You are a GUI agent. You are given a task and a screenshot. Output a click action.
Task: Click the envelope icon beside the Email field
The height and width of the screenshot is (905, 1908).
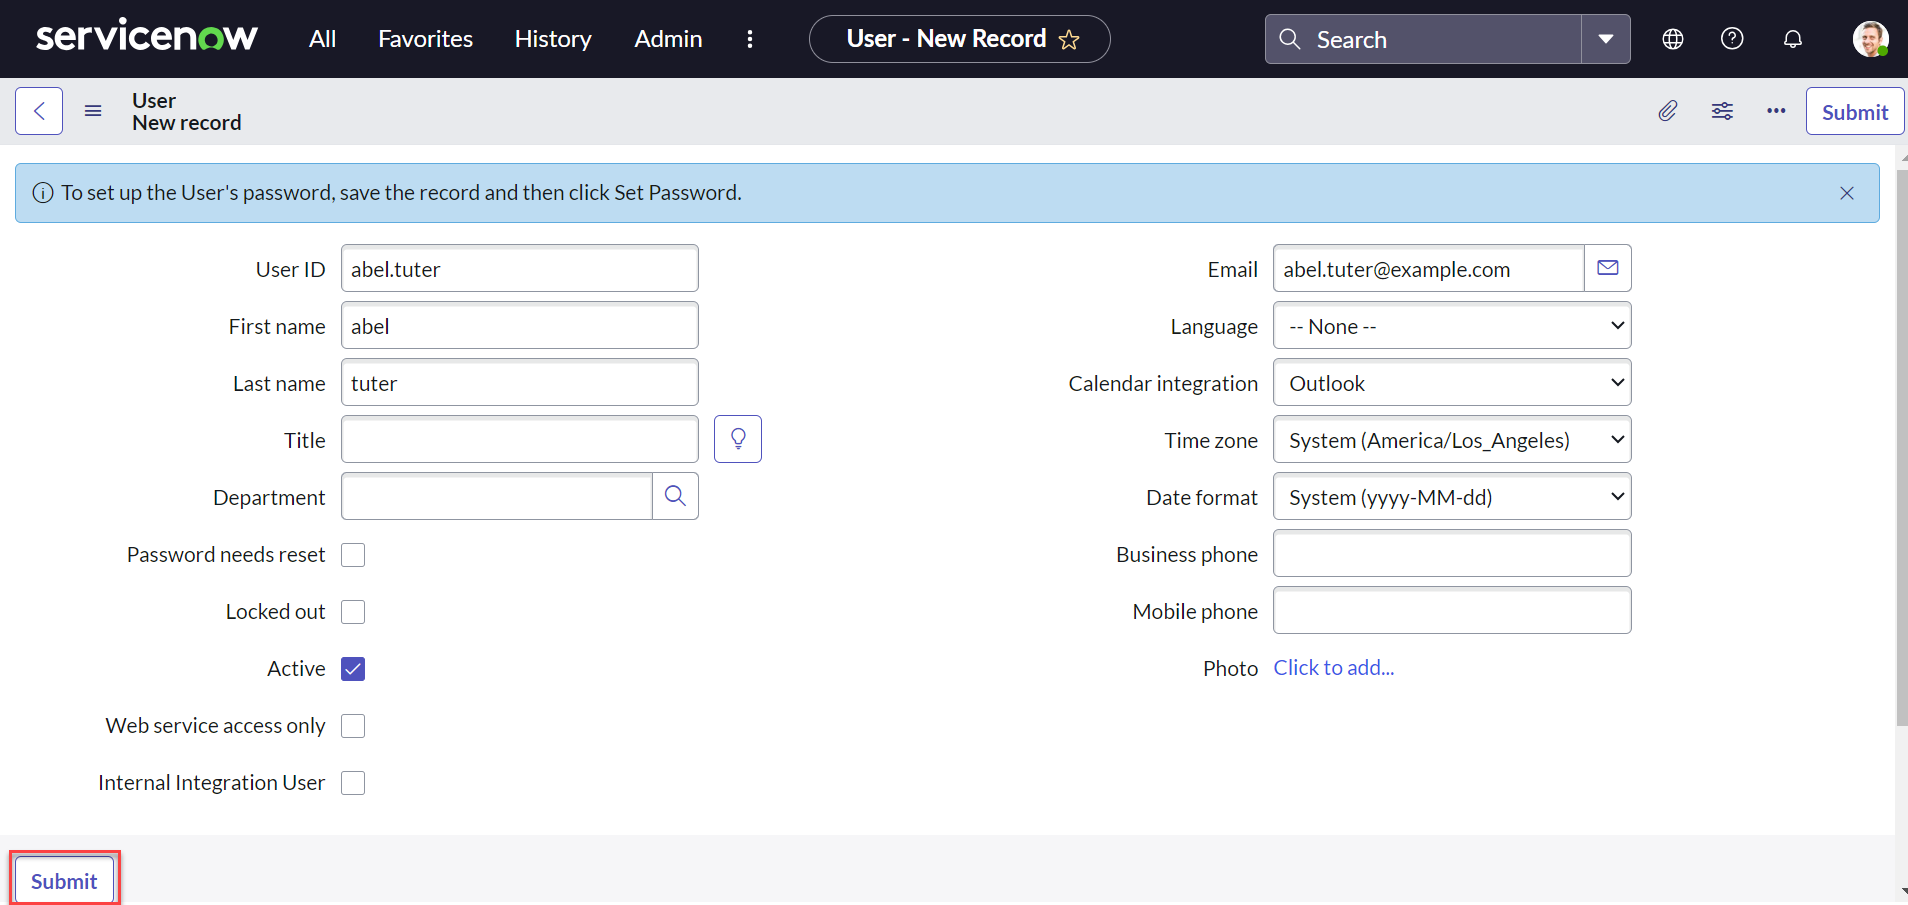click(x=1606, y=267)
